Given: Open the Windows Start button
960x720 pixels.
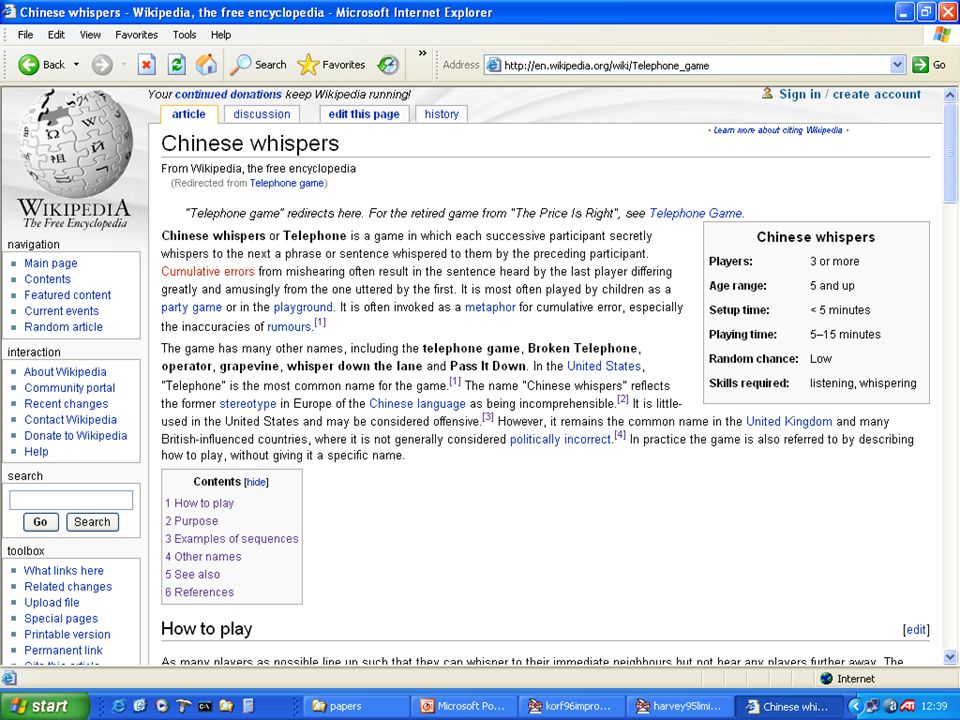Looking at the screenshot, I should click(x=44, y=706).
